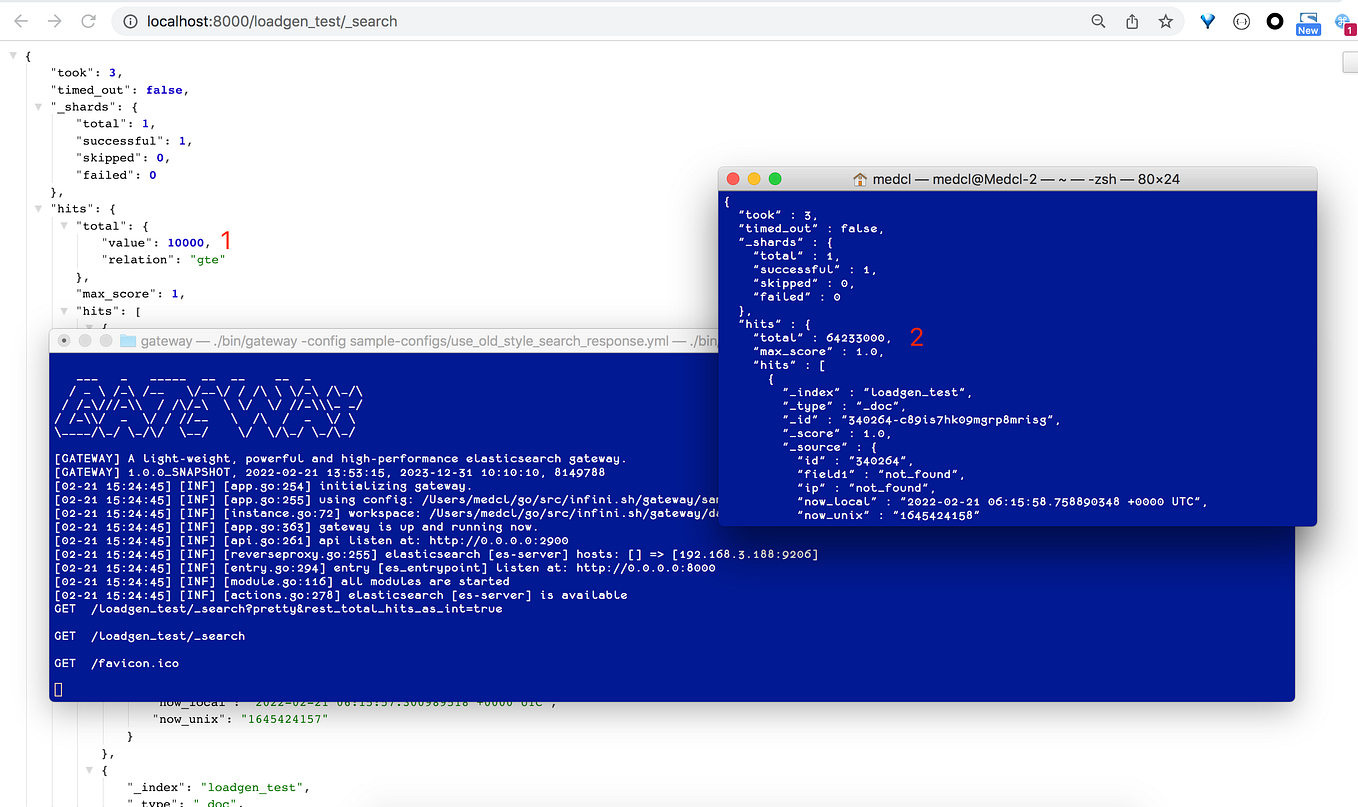Click the magnifier zoom icon
The width and height of the screenshot is (1358, 807).
point(1098,20)
